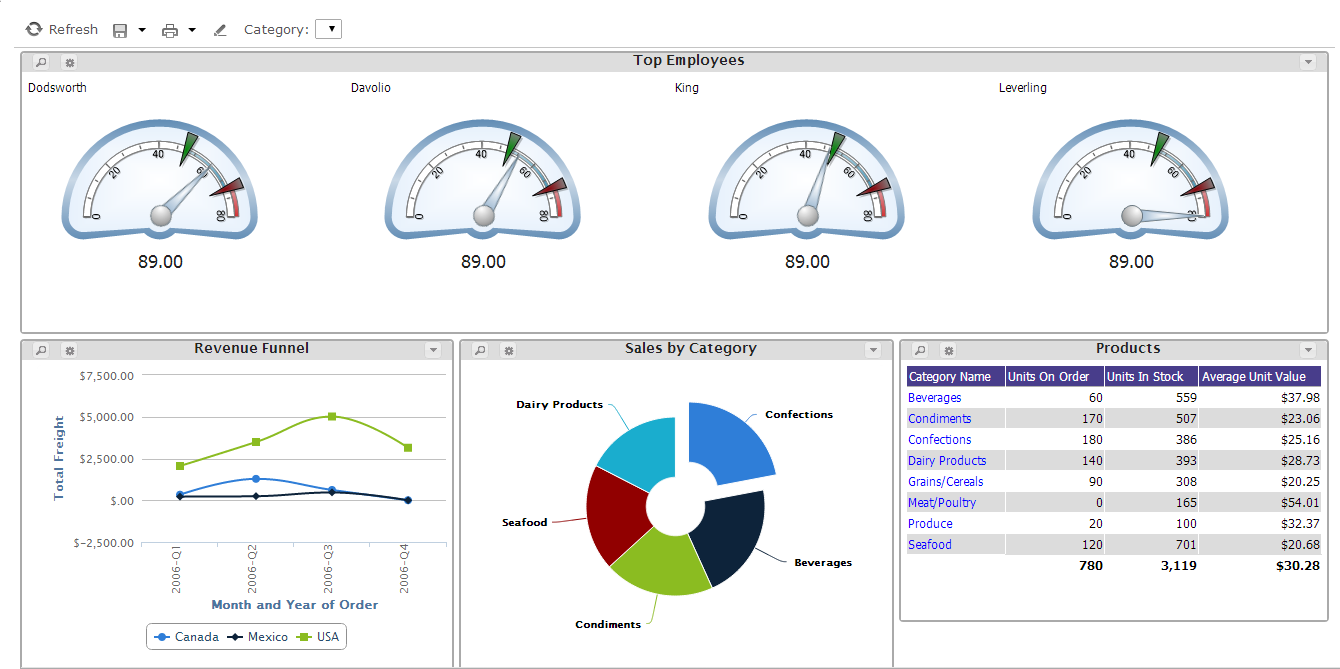
Task: Click gear icon in Revenue Funnel panel
Action: click(x=69, y=350)
